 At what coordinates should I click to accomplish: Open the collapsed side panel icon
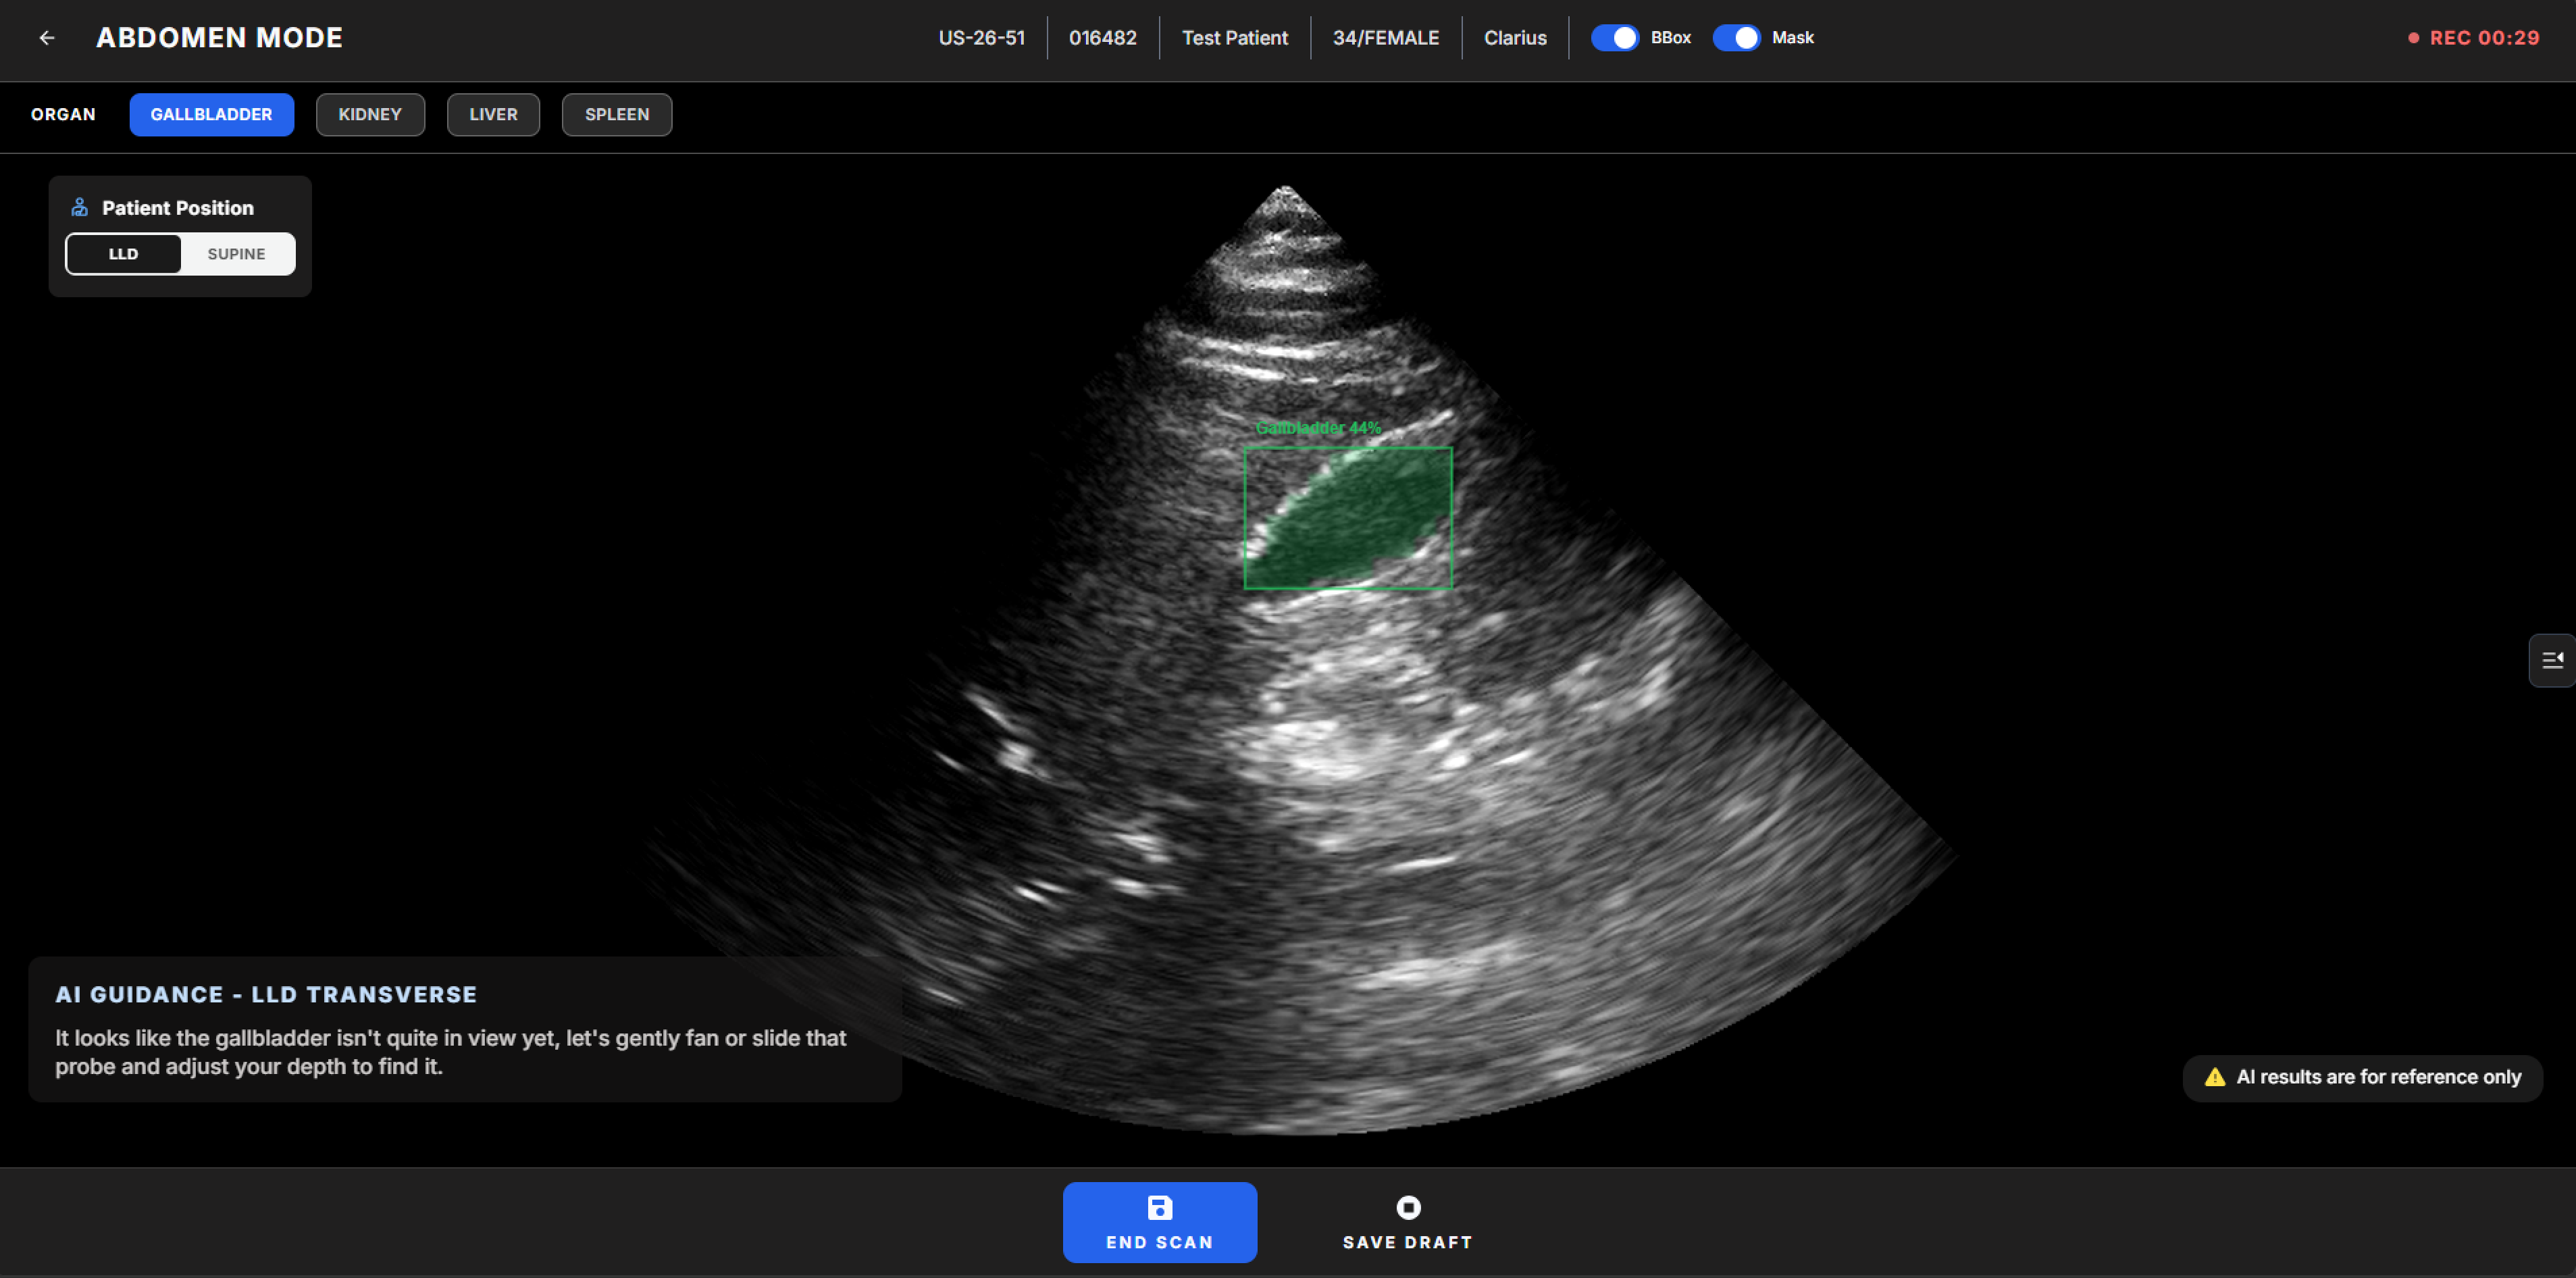pyautogui.click(x=2552, y=660)
